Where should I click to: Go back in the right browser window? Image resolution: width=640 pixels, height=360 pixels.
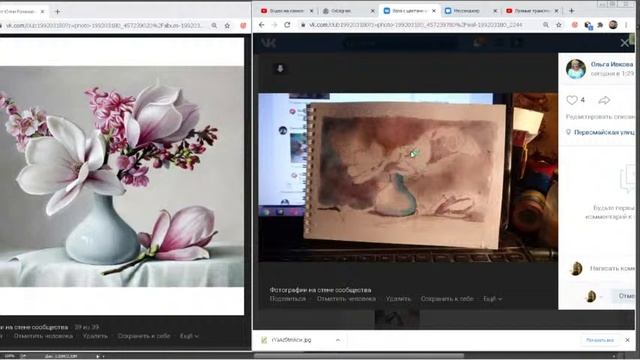pyautogui.click(x=262, y=25)
